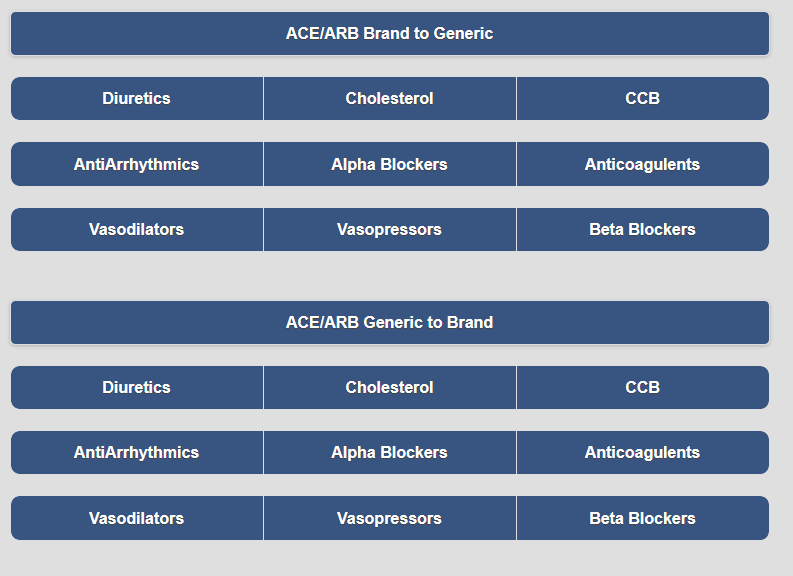
Task: Select Vasopressors in Brand to Generic group
Action: [389, 230]
